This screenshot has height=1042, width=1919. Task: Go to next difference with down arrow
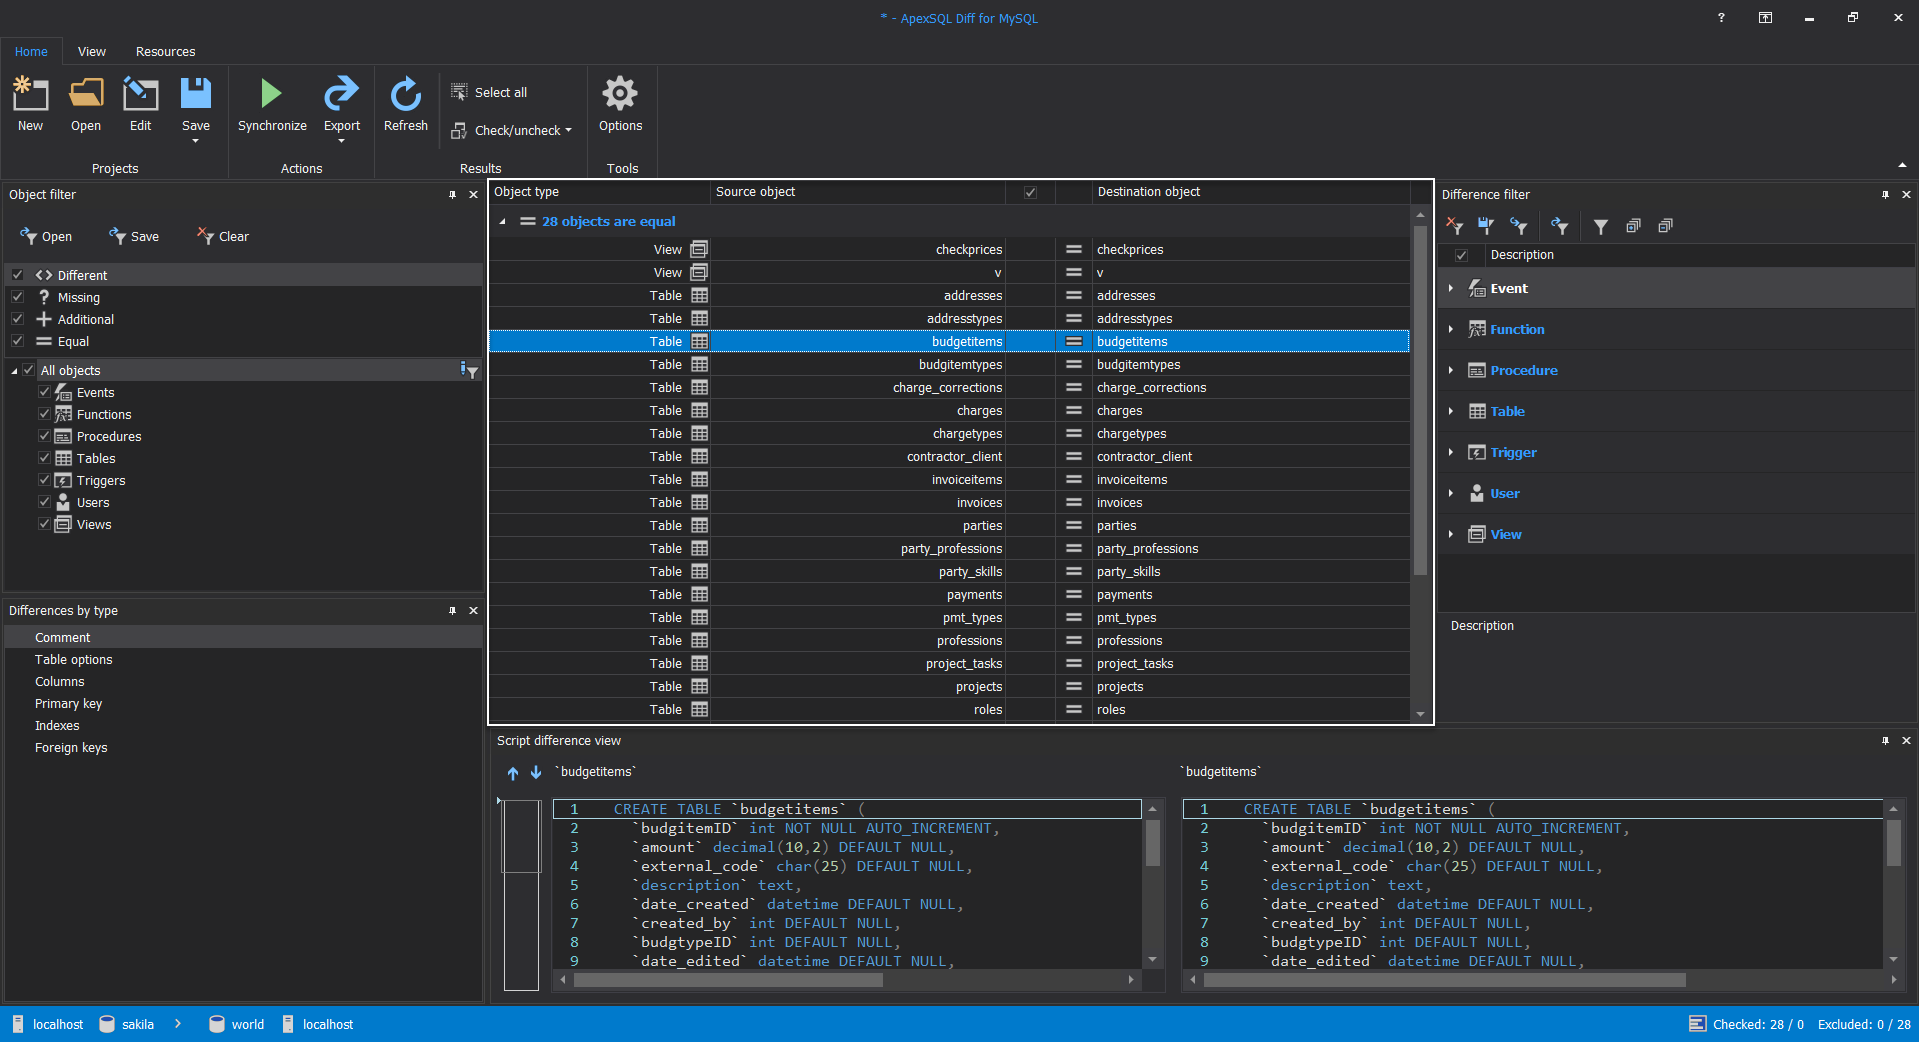tap(536, 772)
